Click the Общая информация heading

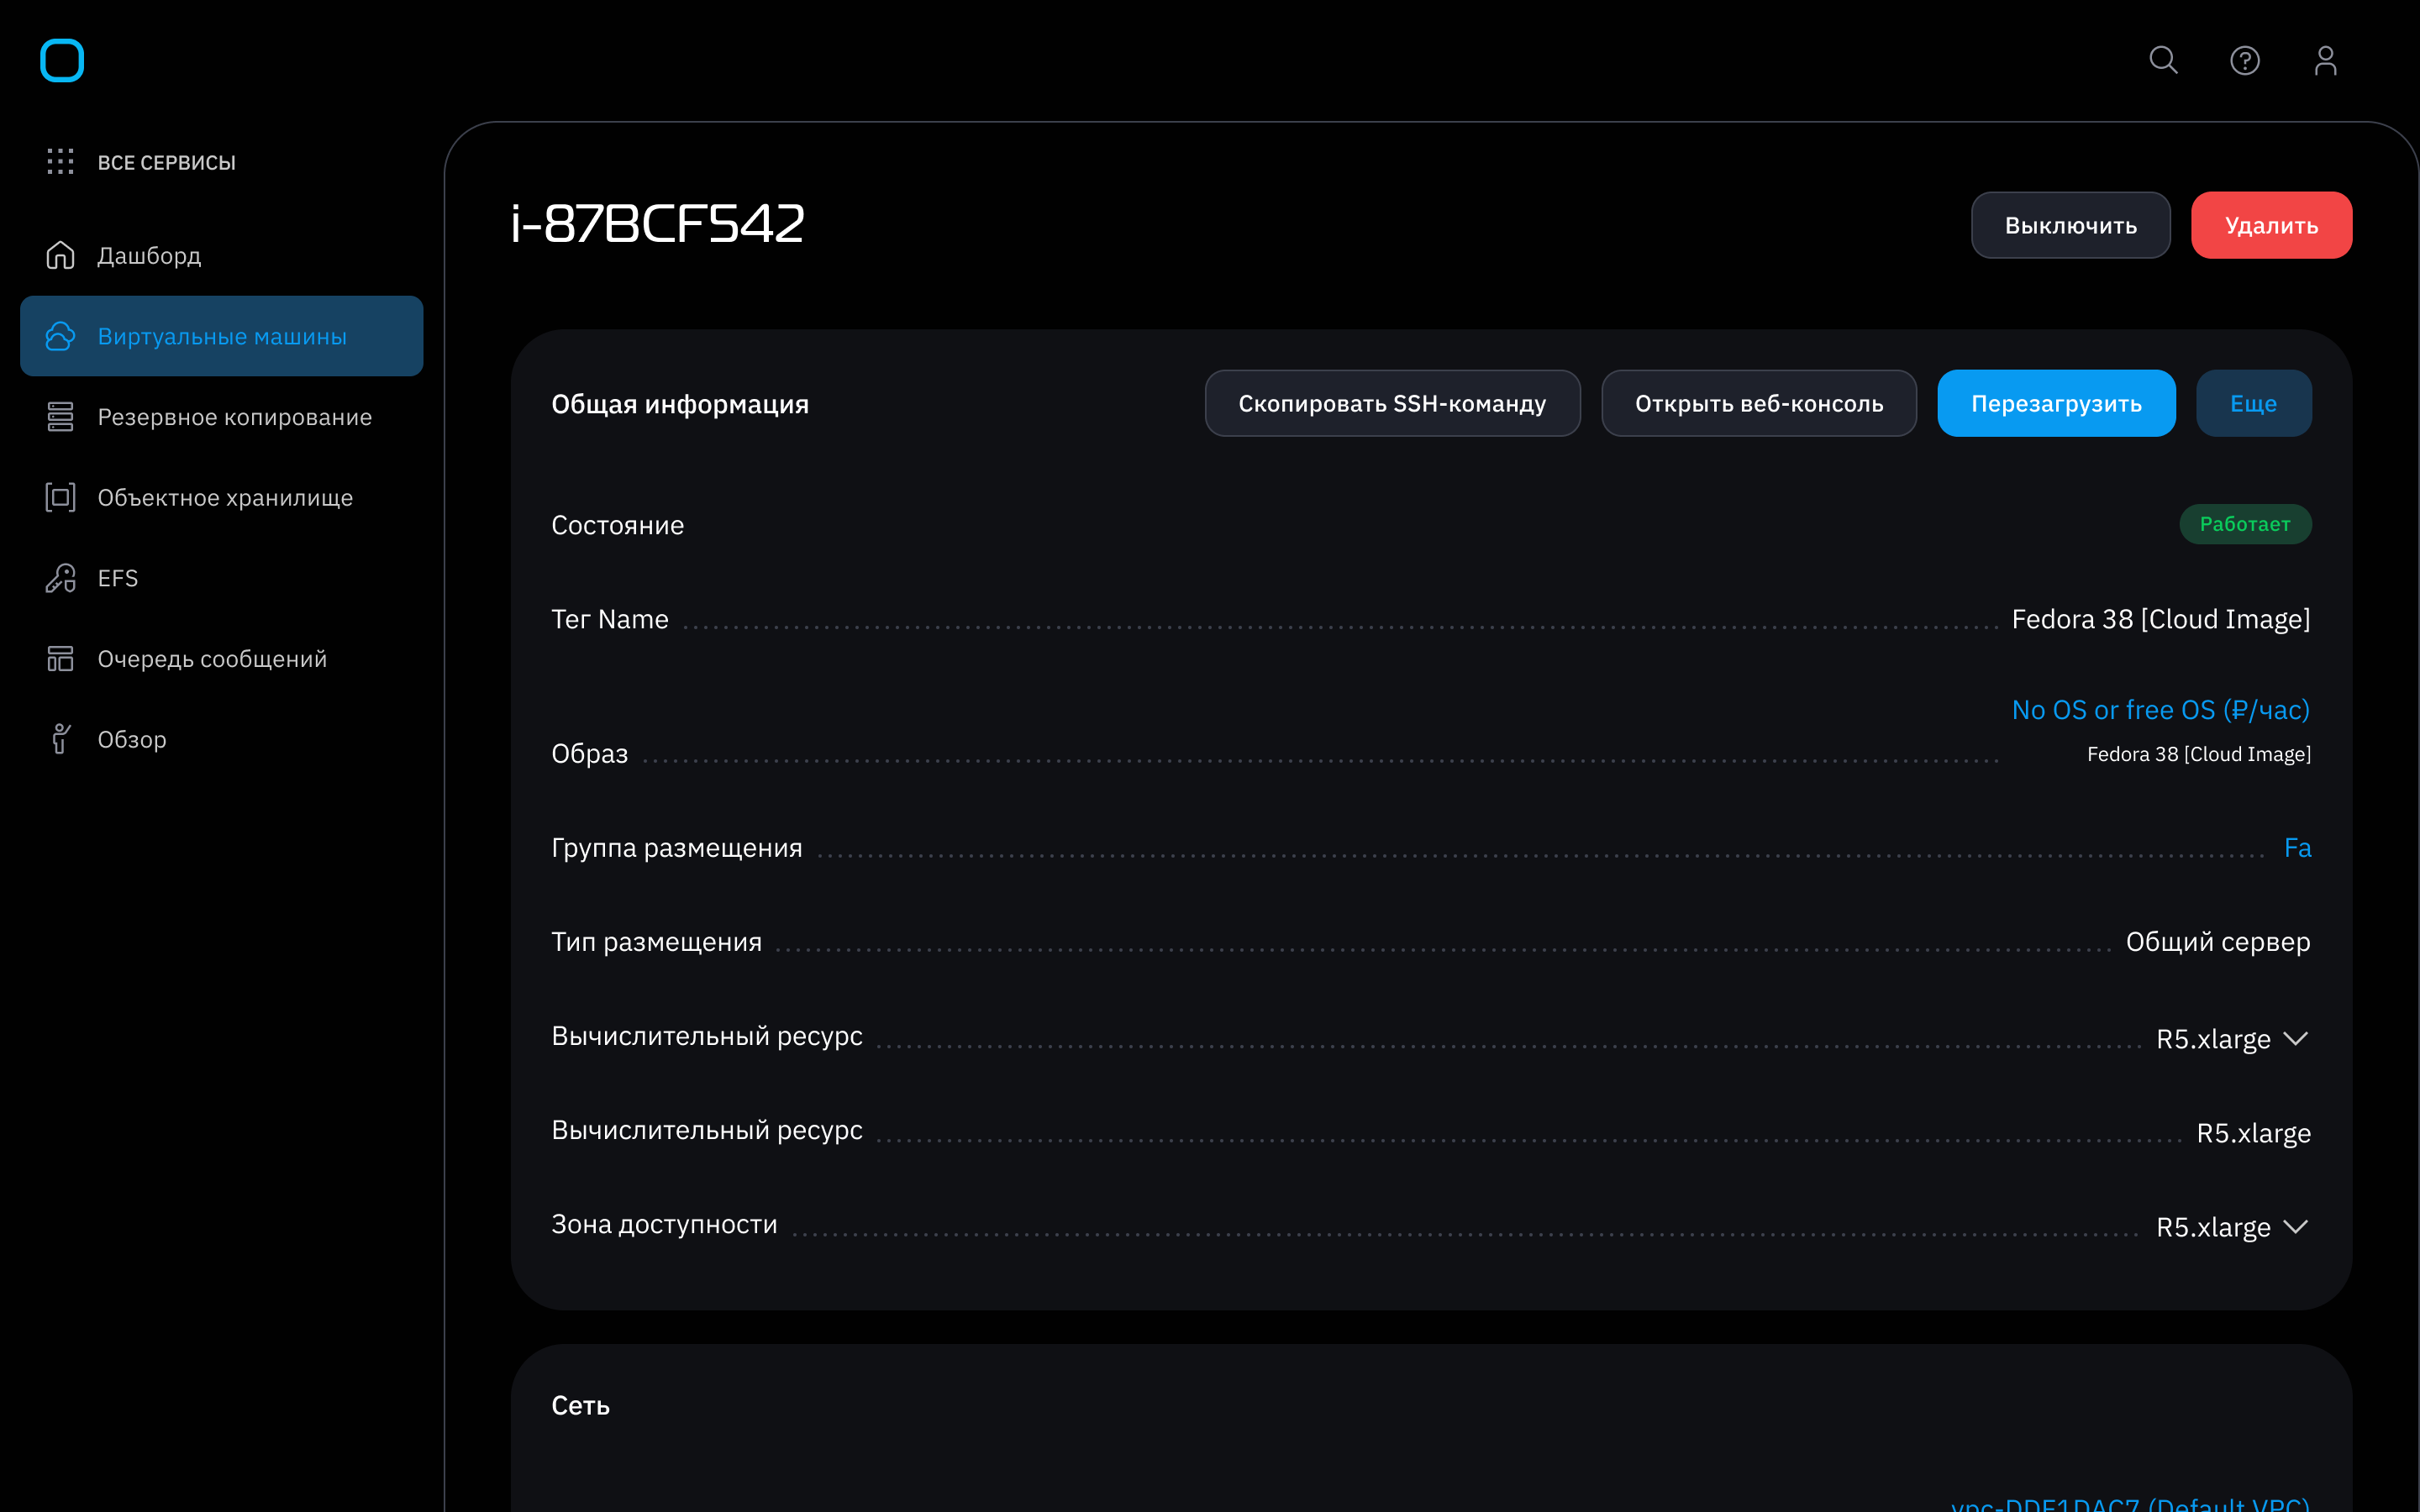click(680, 404)
